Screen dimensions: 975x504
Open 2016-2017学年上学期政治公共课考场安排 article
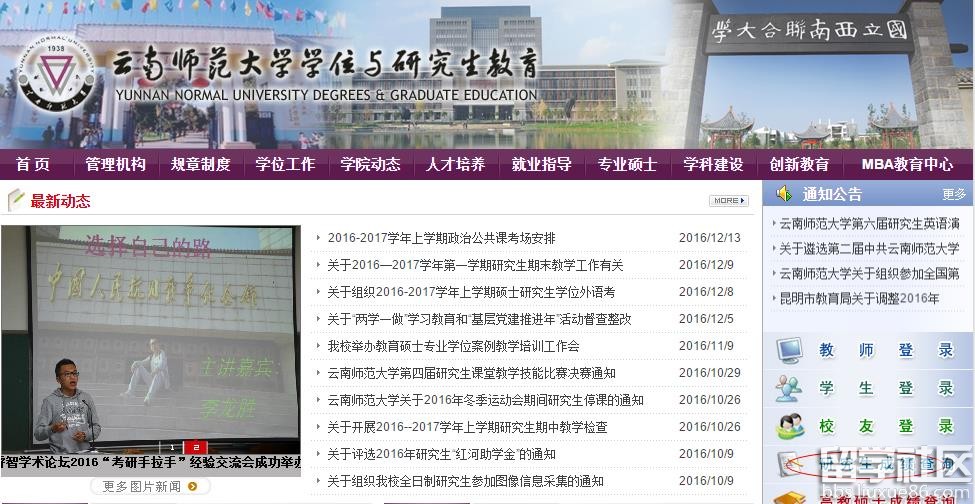coord(441,238)
